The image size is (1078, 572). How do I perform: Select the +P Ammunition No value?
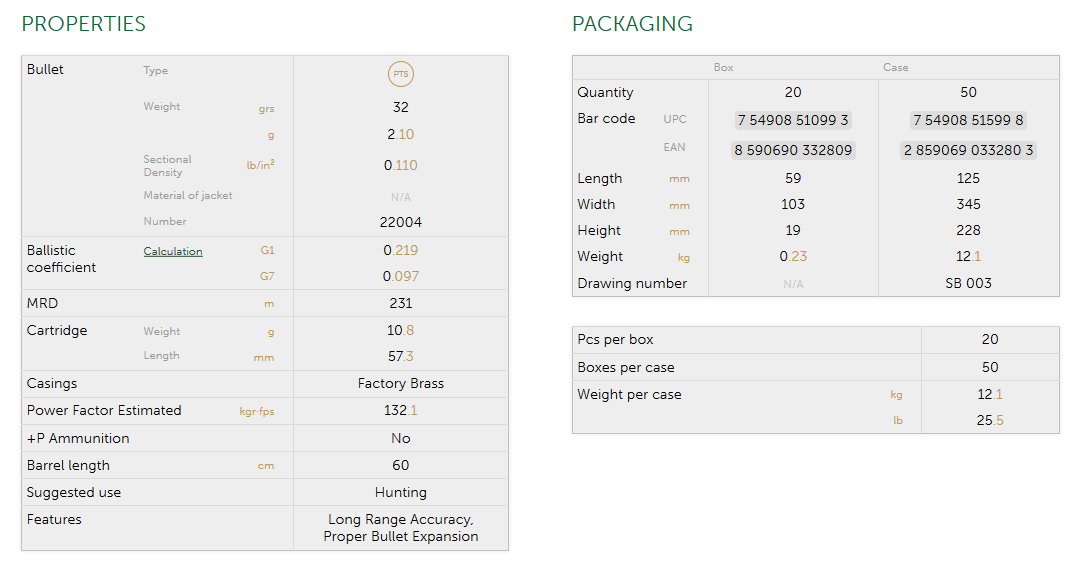(401, 438)
